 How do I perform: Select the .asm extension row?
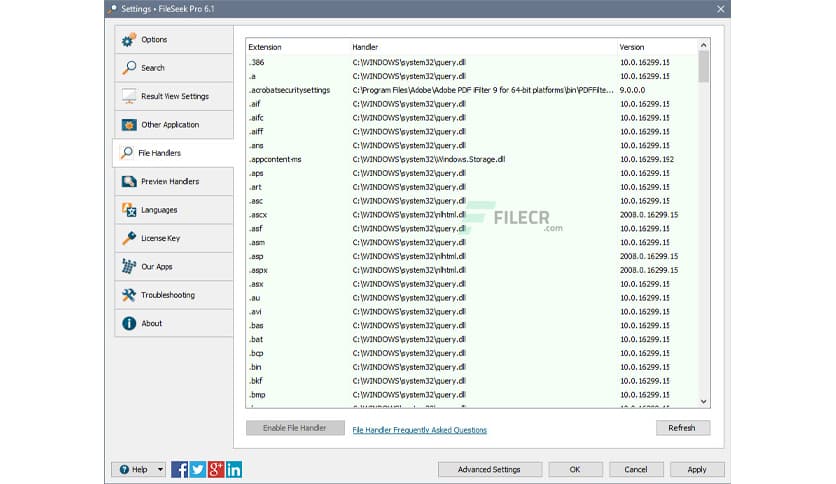tap(472, 243)
